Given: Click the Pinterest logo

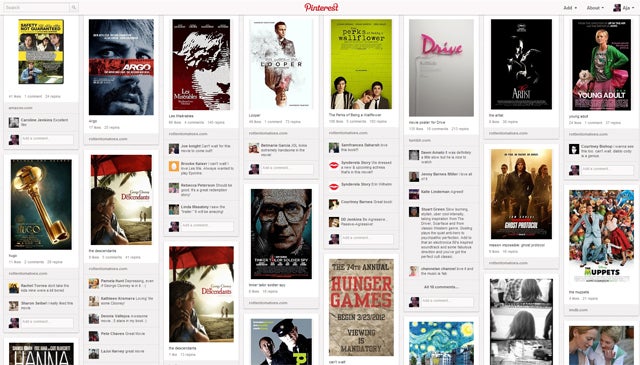Looking at the screenshot, I should (321, 7).
